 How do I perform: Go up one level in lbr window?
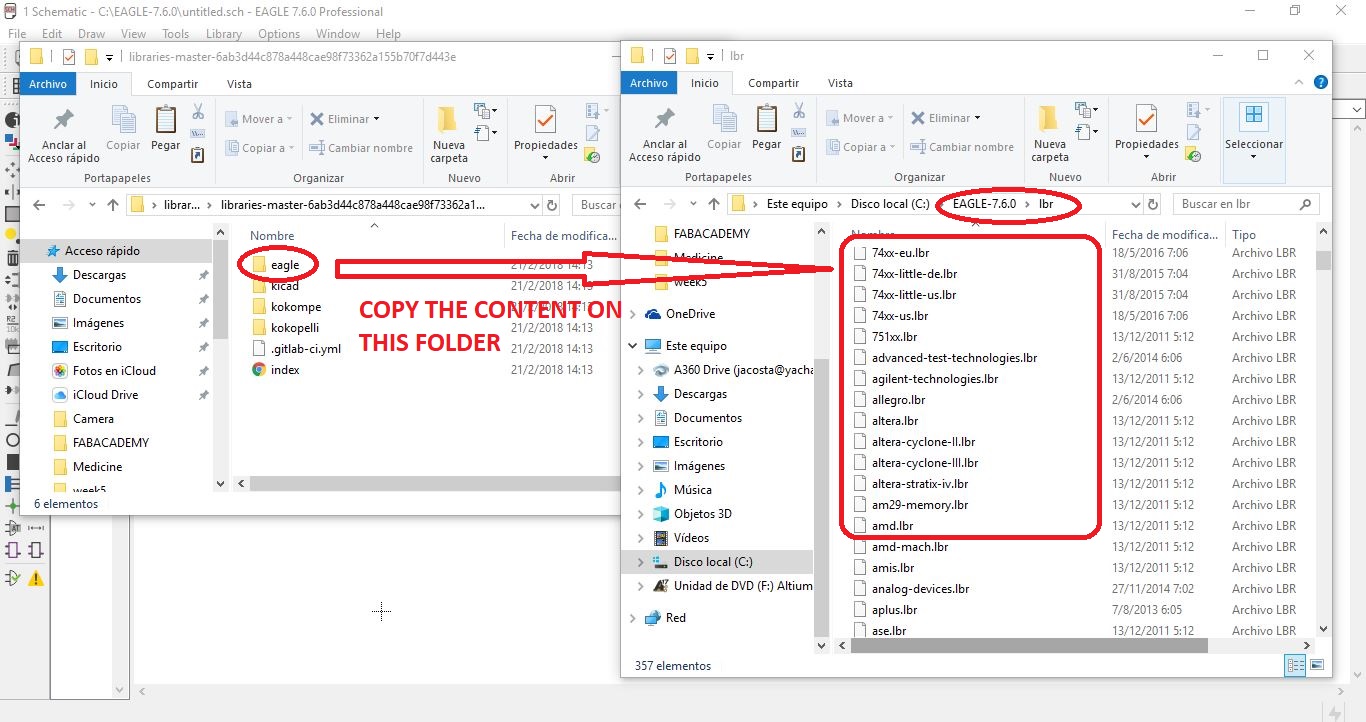point(714,204)
